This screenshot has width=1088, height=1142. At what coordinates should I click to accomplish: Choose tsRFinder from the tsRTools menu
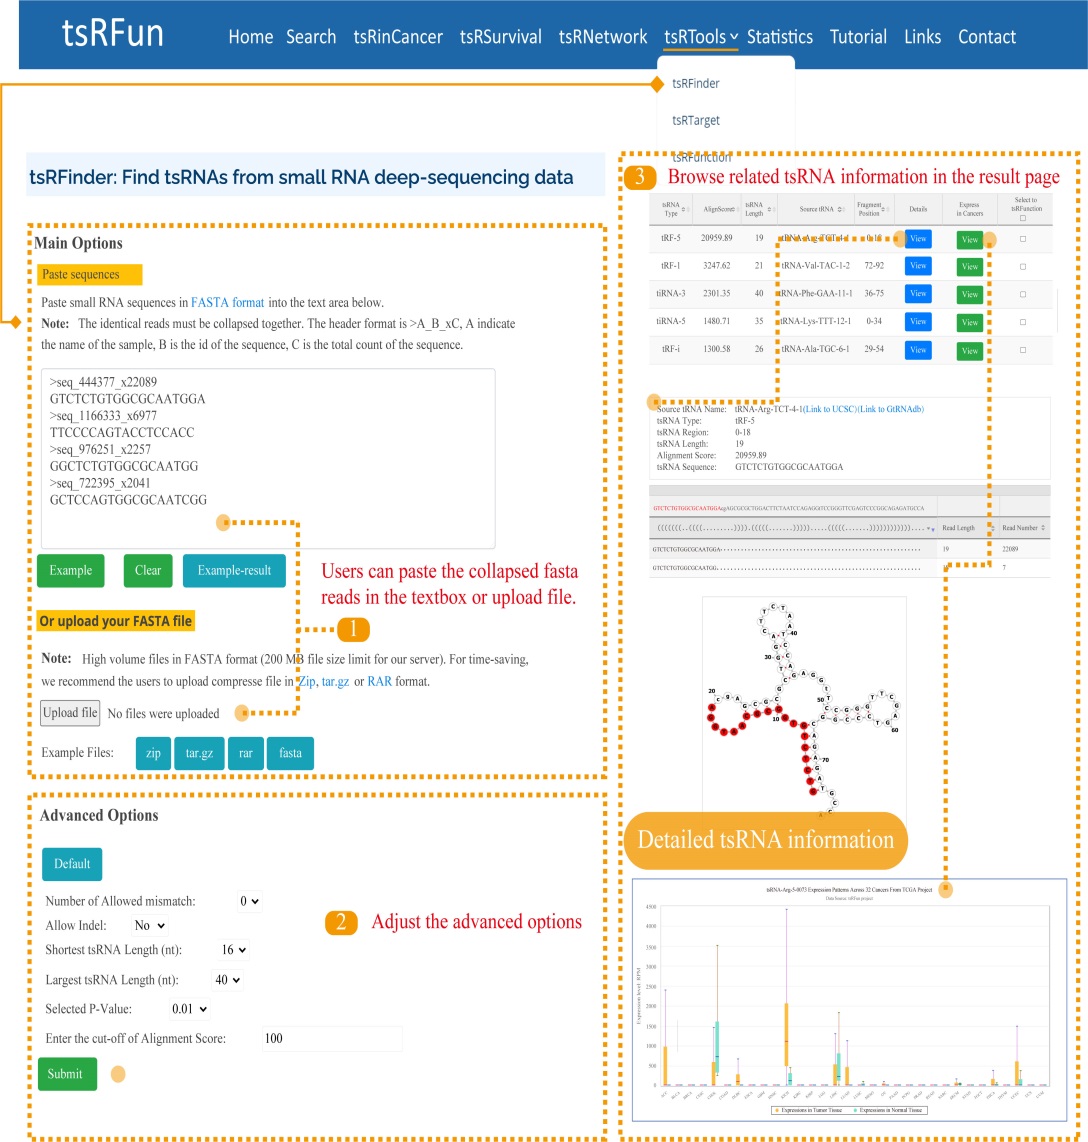[x=695, y=83]
